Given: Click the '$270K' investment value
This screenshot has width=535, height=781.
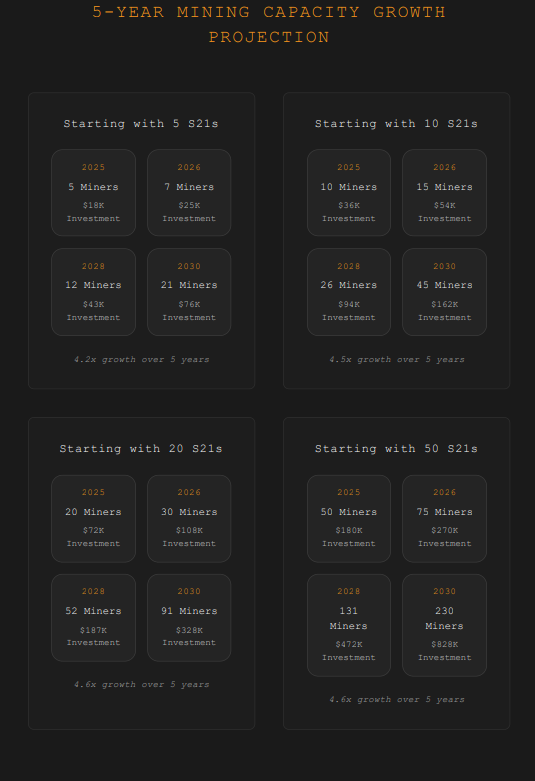Looking at the screenshot, I should coord(444,530).
